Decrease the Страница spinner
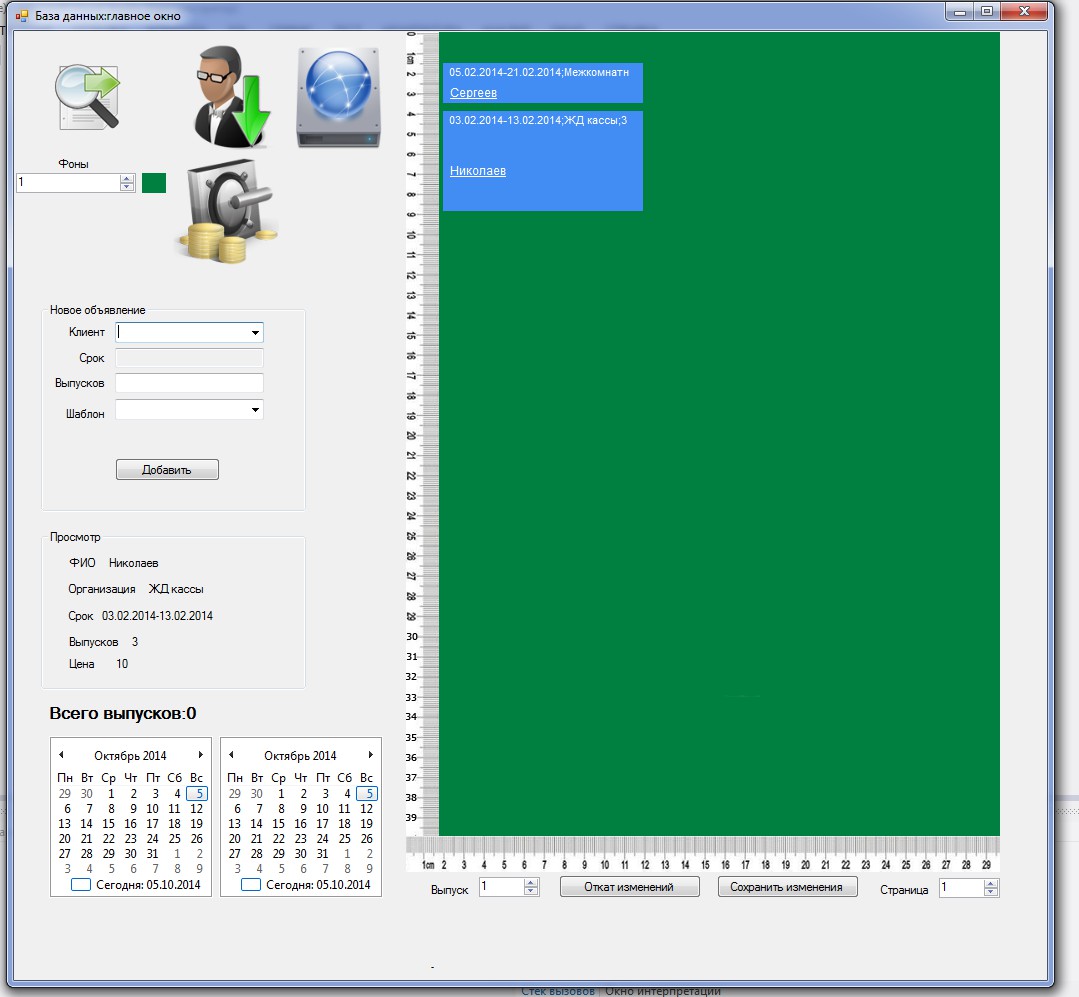This screenshot has width=1079, height=997. [991, 892]
